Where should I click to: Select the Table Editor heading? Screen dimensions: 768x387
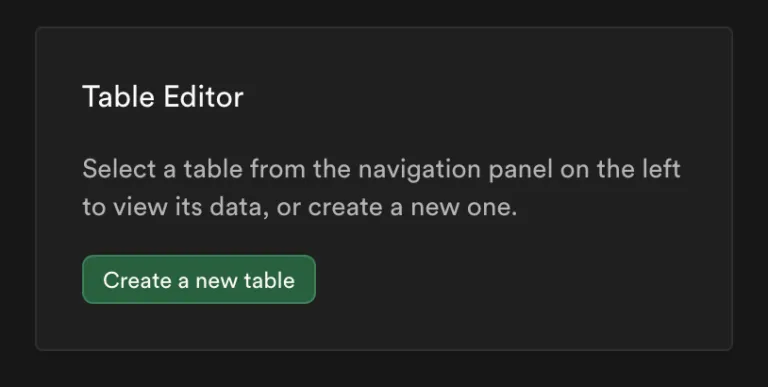(x=163, y=97)
